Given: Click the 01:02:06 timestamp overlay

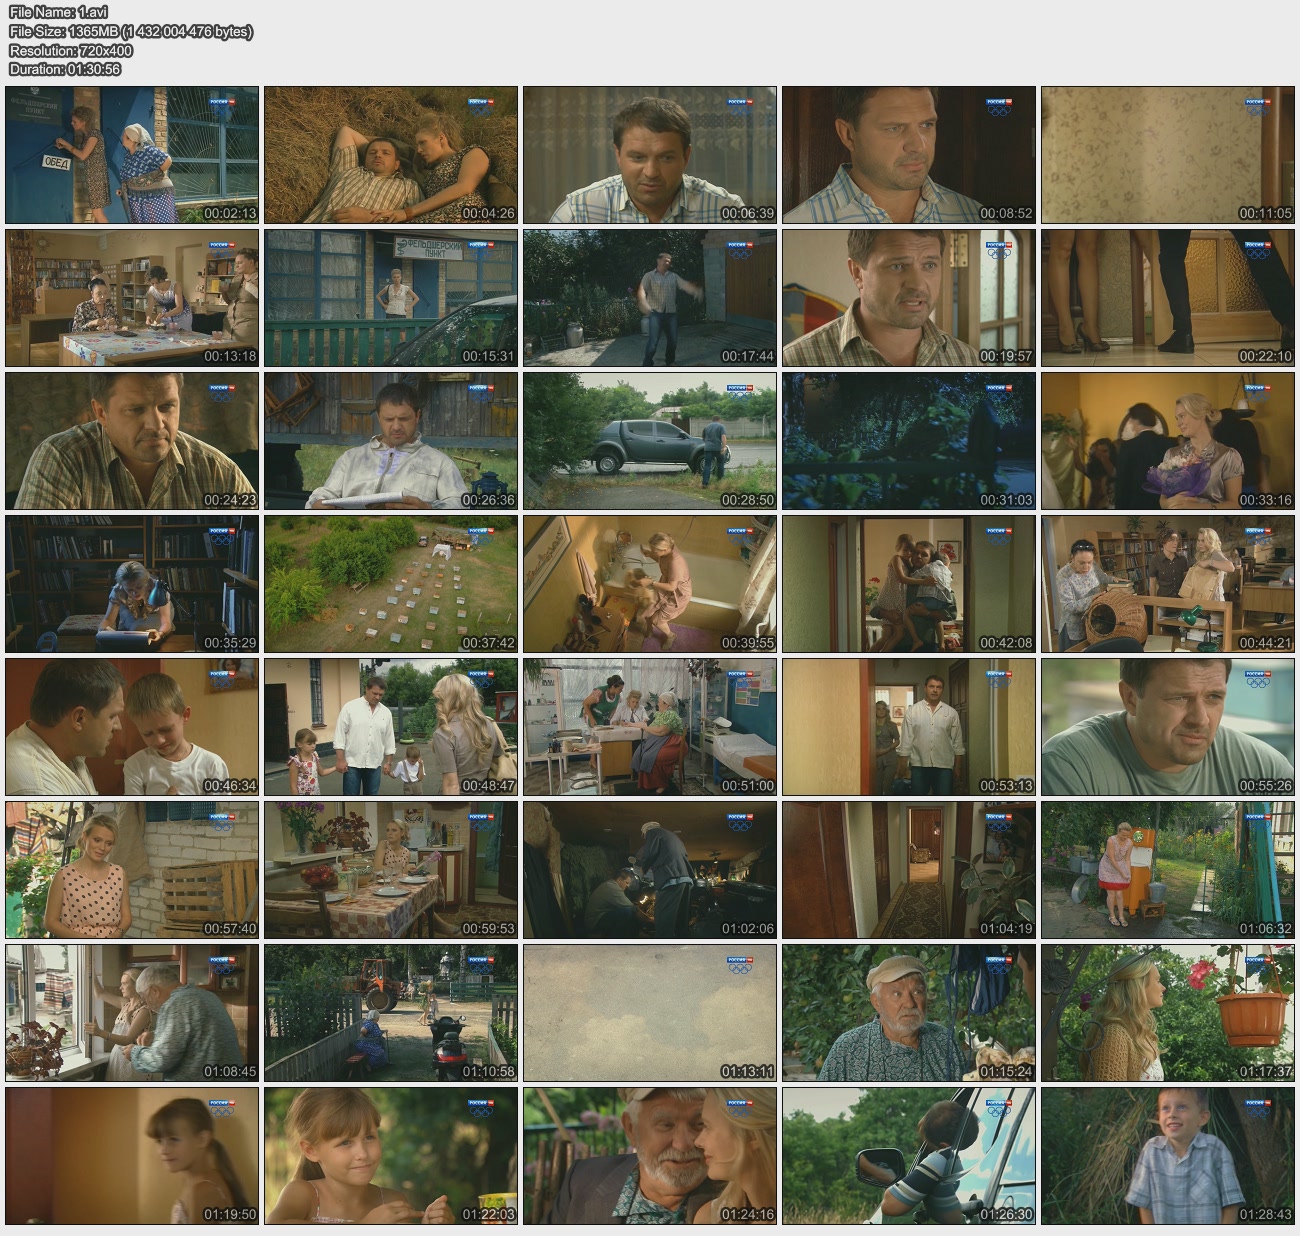Looking at the screenshot, I should pyautogui.click(x=747, y=929).
